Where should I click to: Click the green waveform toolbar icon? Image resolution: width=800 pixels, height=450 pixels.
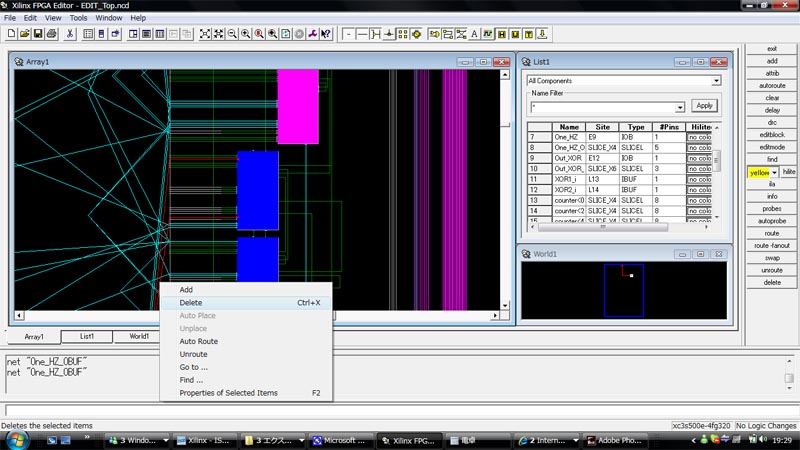(488, 34)
